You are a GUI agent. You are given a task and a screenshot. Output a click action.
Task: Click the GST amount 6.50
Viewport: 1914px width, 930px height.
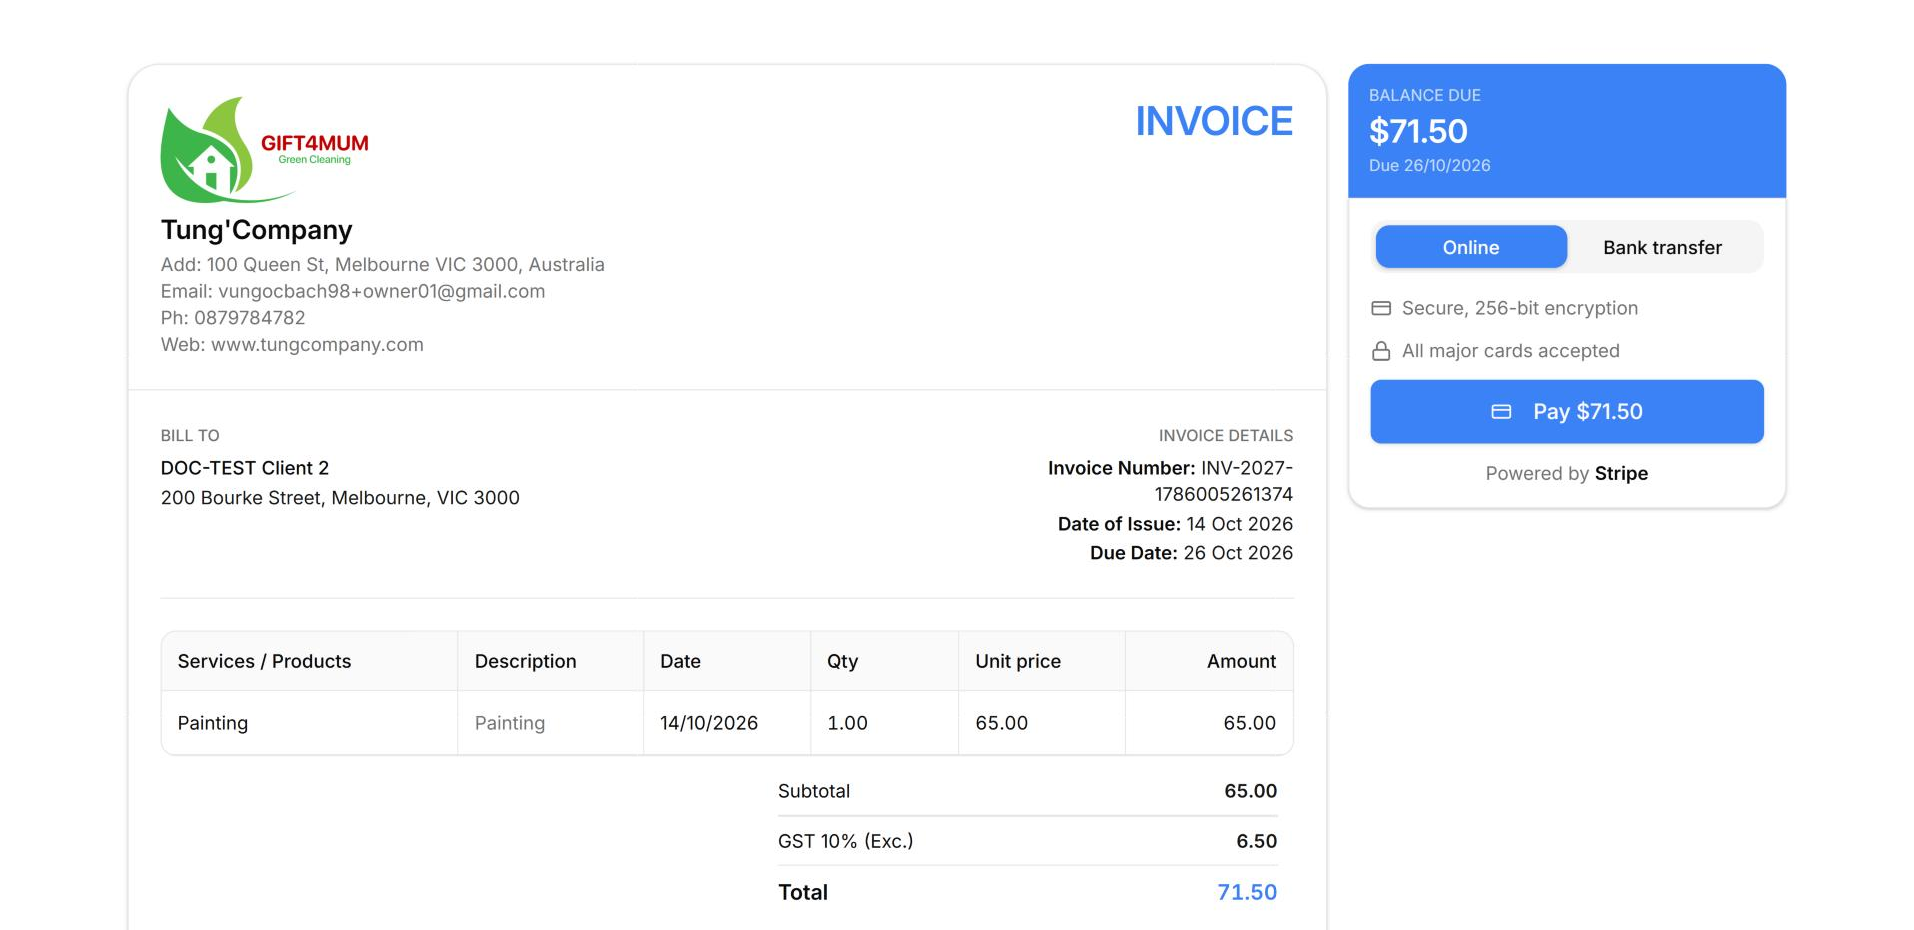click(x=1257, y=841)
